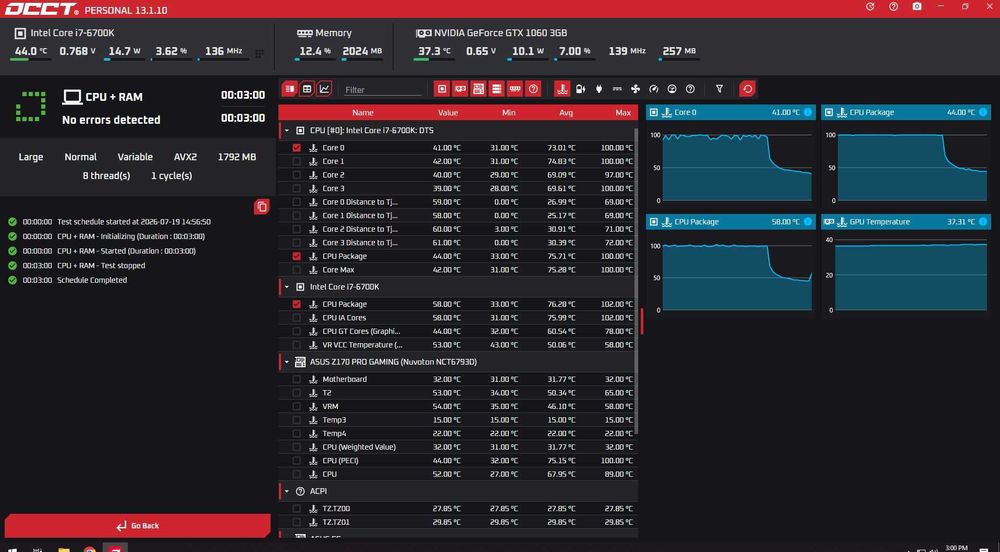Copy the test log with red copy icon
The width and height of the screenshot is (1000, 552).
(x=261, y=207)
